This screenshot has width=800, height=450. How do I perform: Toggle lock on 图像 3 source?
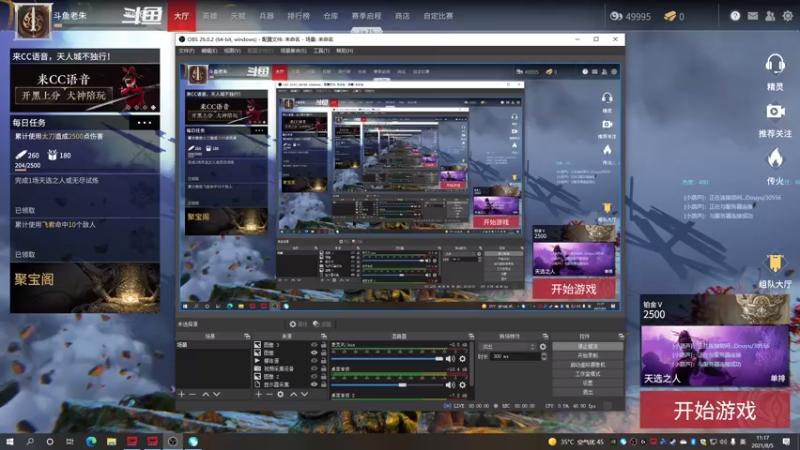pos(323,345)
